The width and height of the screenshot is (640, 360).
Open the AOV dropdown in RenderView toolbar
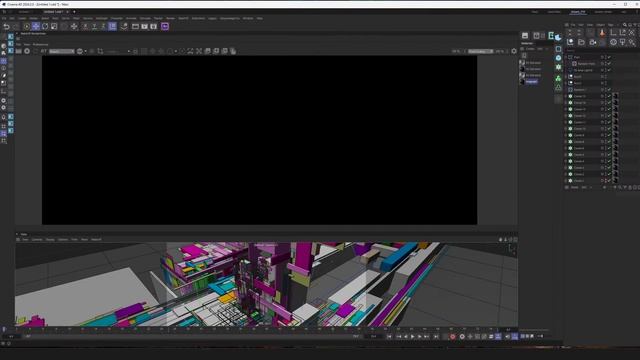point(62,51)
